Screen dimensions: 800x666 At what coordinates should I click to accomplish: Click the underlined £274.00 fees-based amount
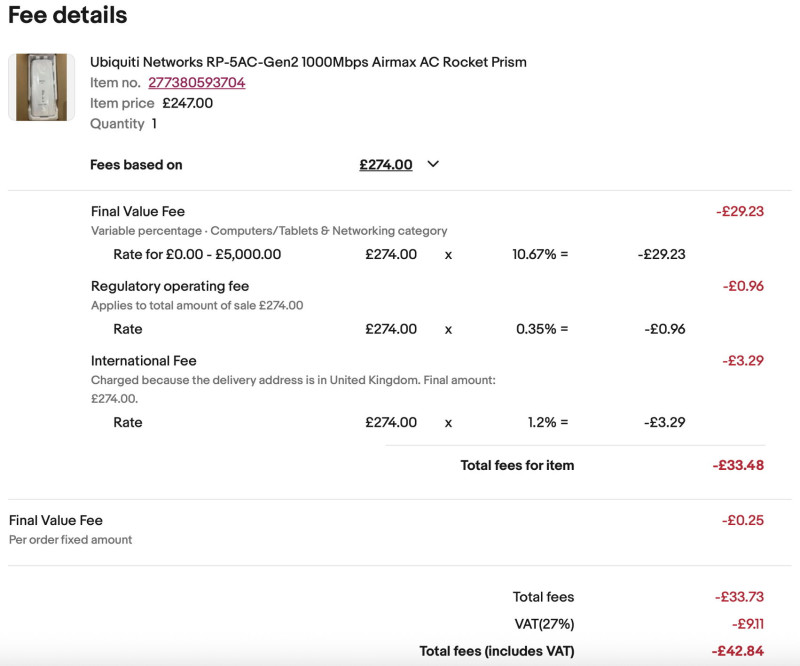pos(386,165)
